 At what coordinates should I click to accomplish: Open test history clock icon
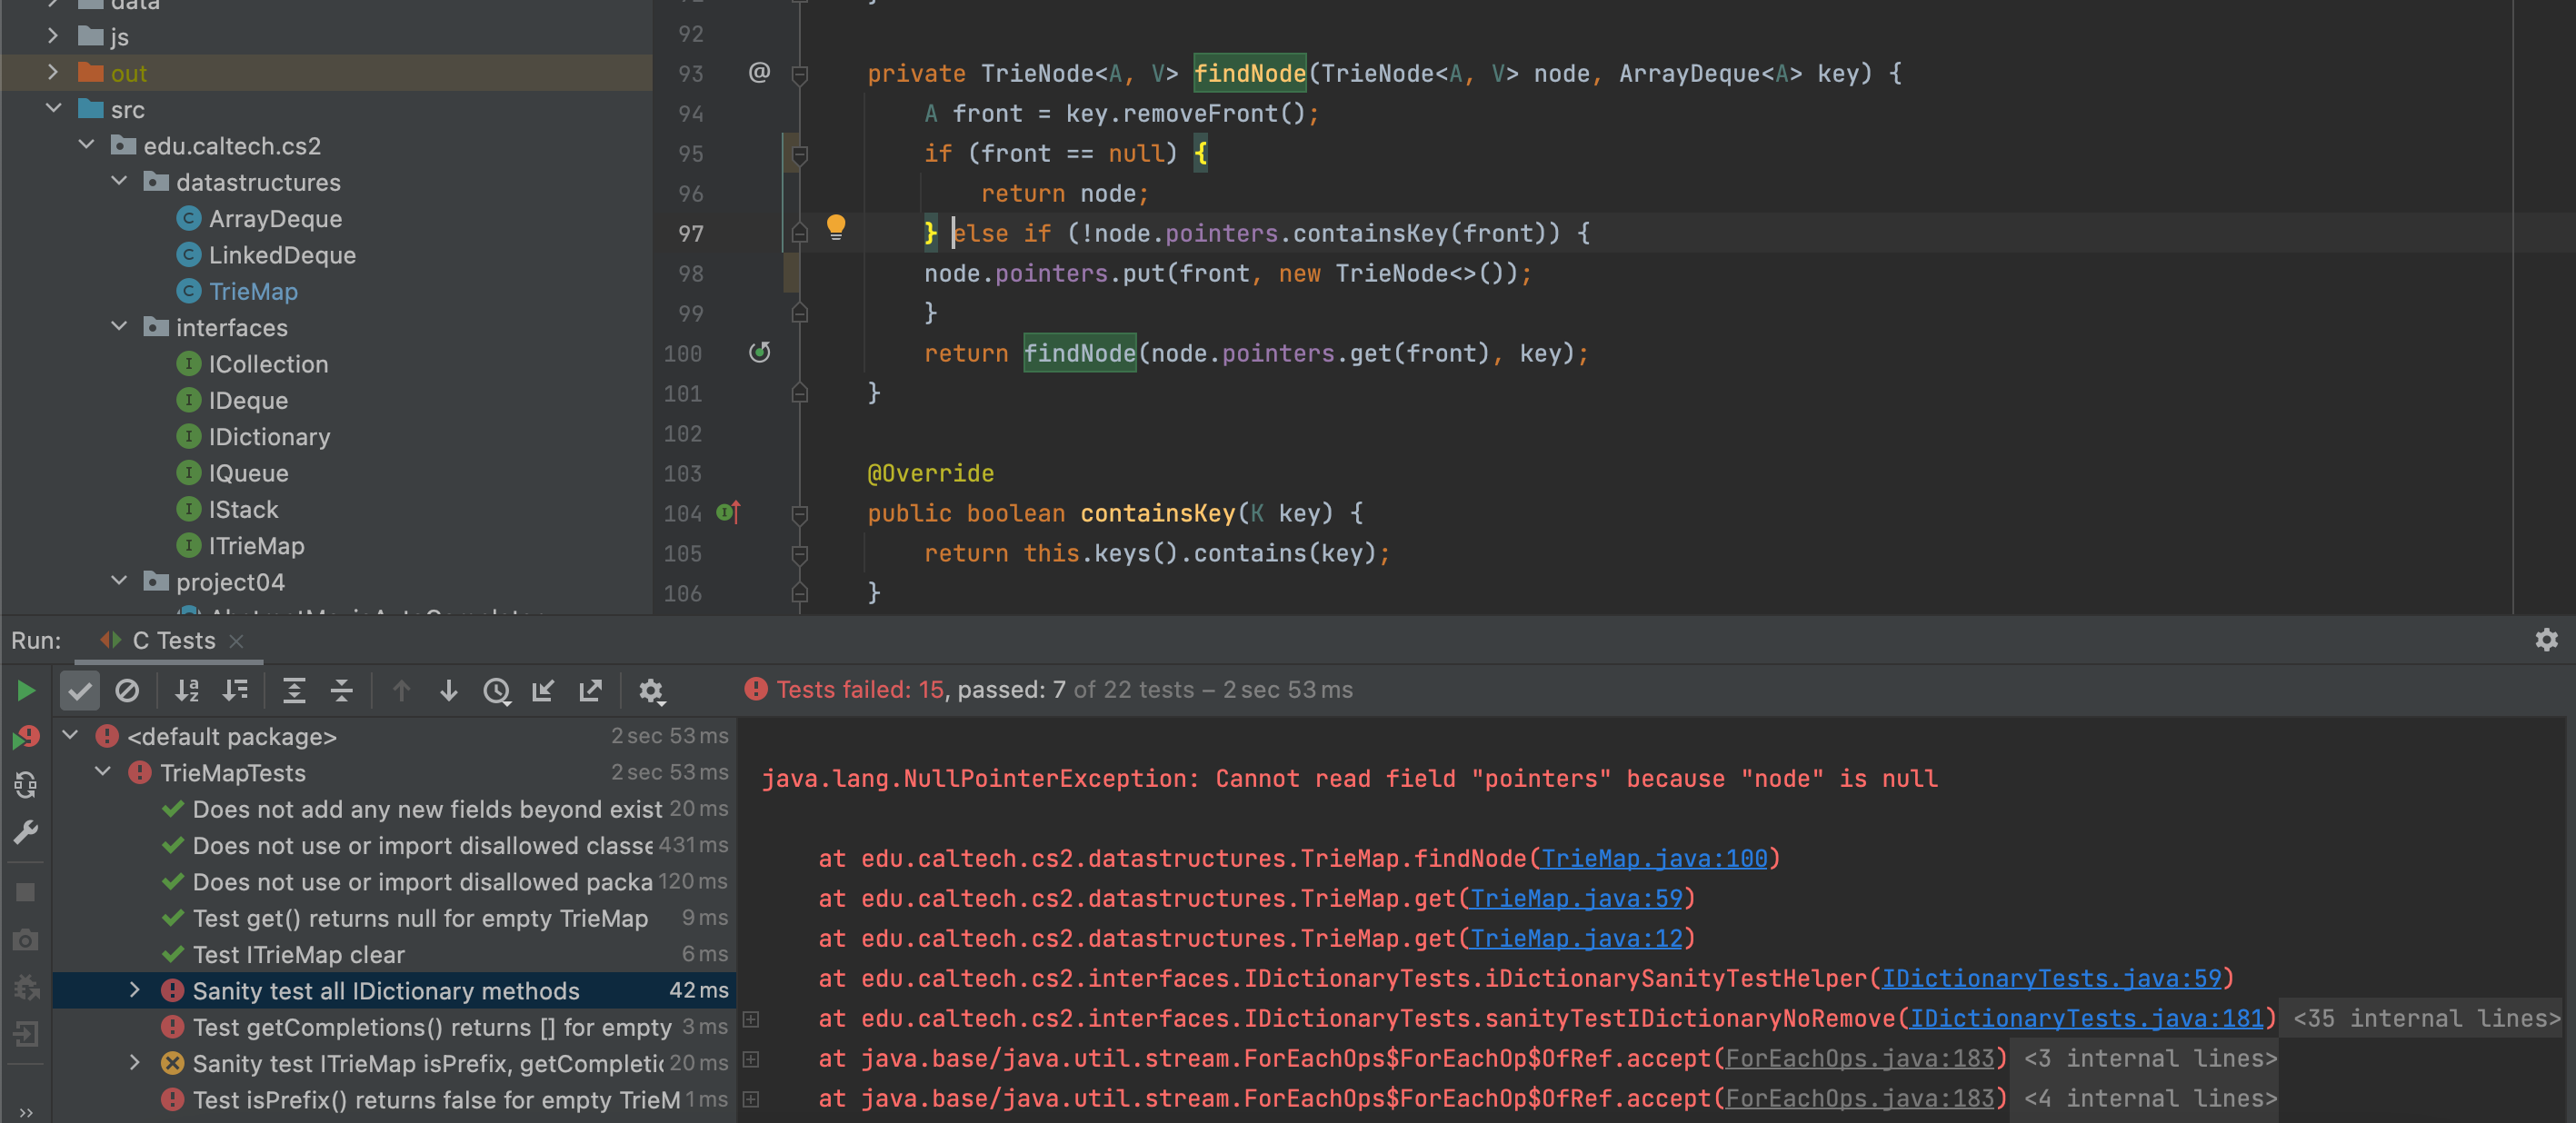pyautogui.click(x=497, y=691)
